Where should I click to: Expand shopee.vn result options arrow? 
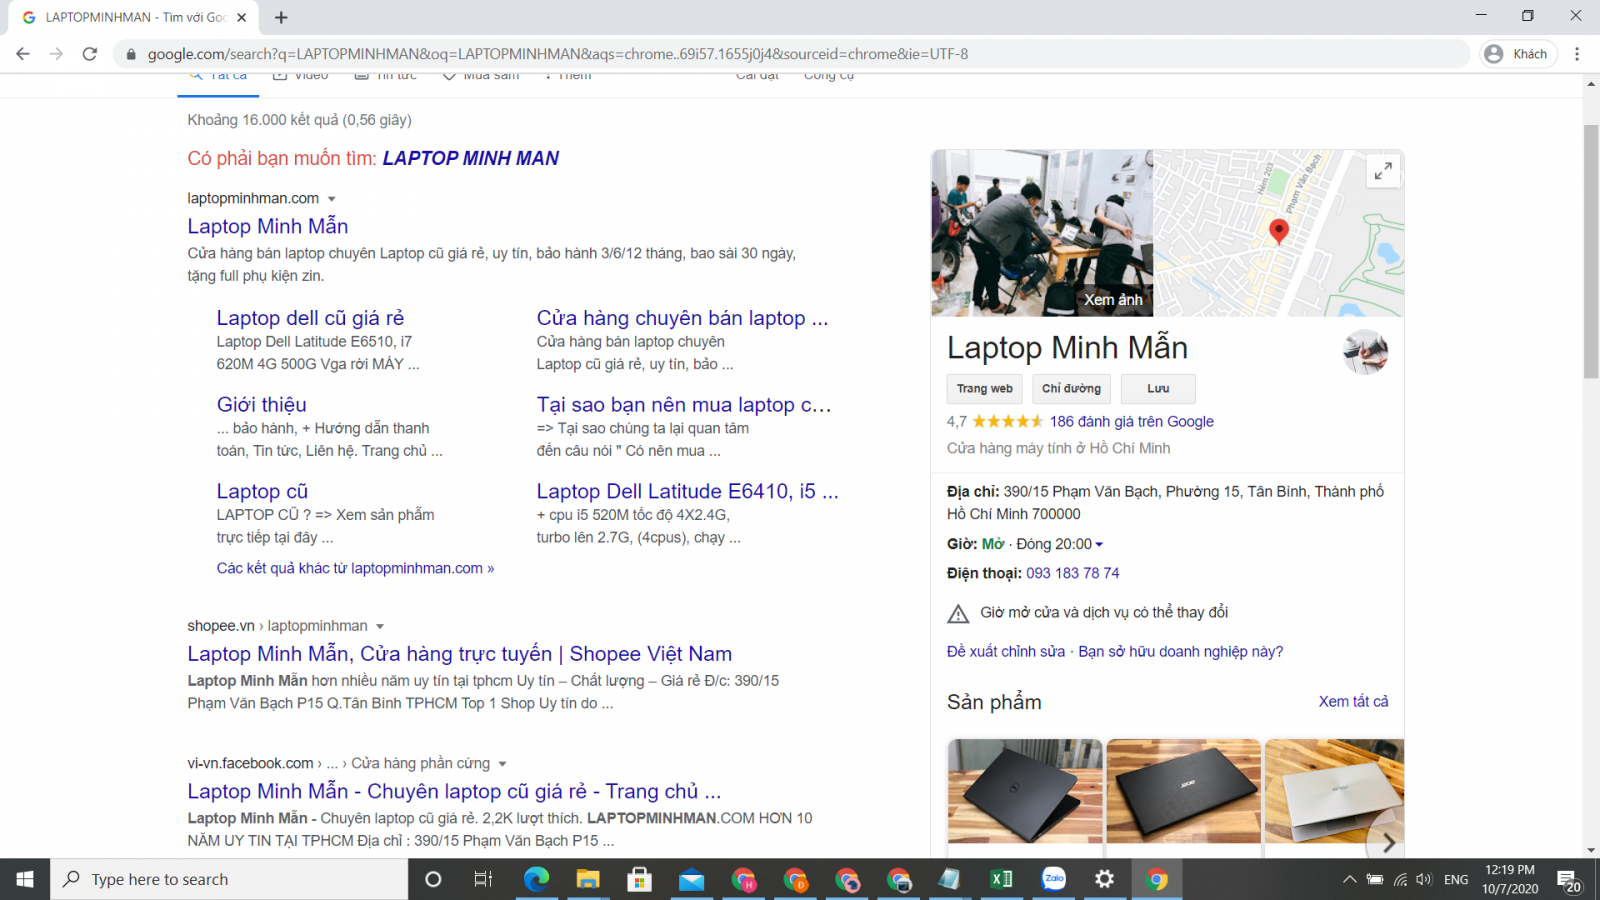click(380, 627)
